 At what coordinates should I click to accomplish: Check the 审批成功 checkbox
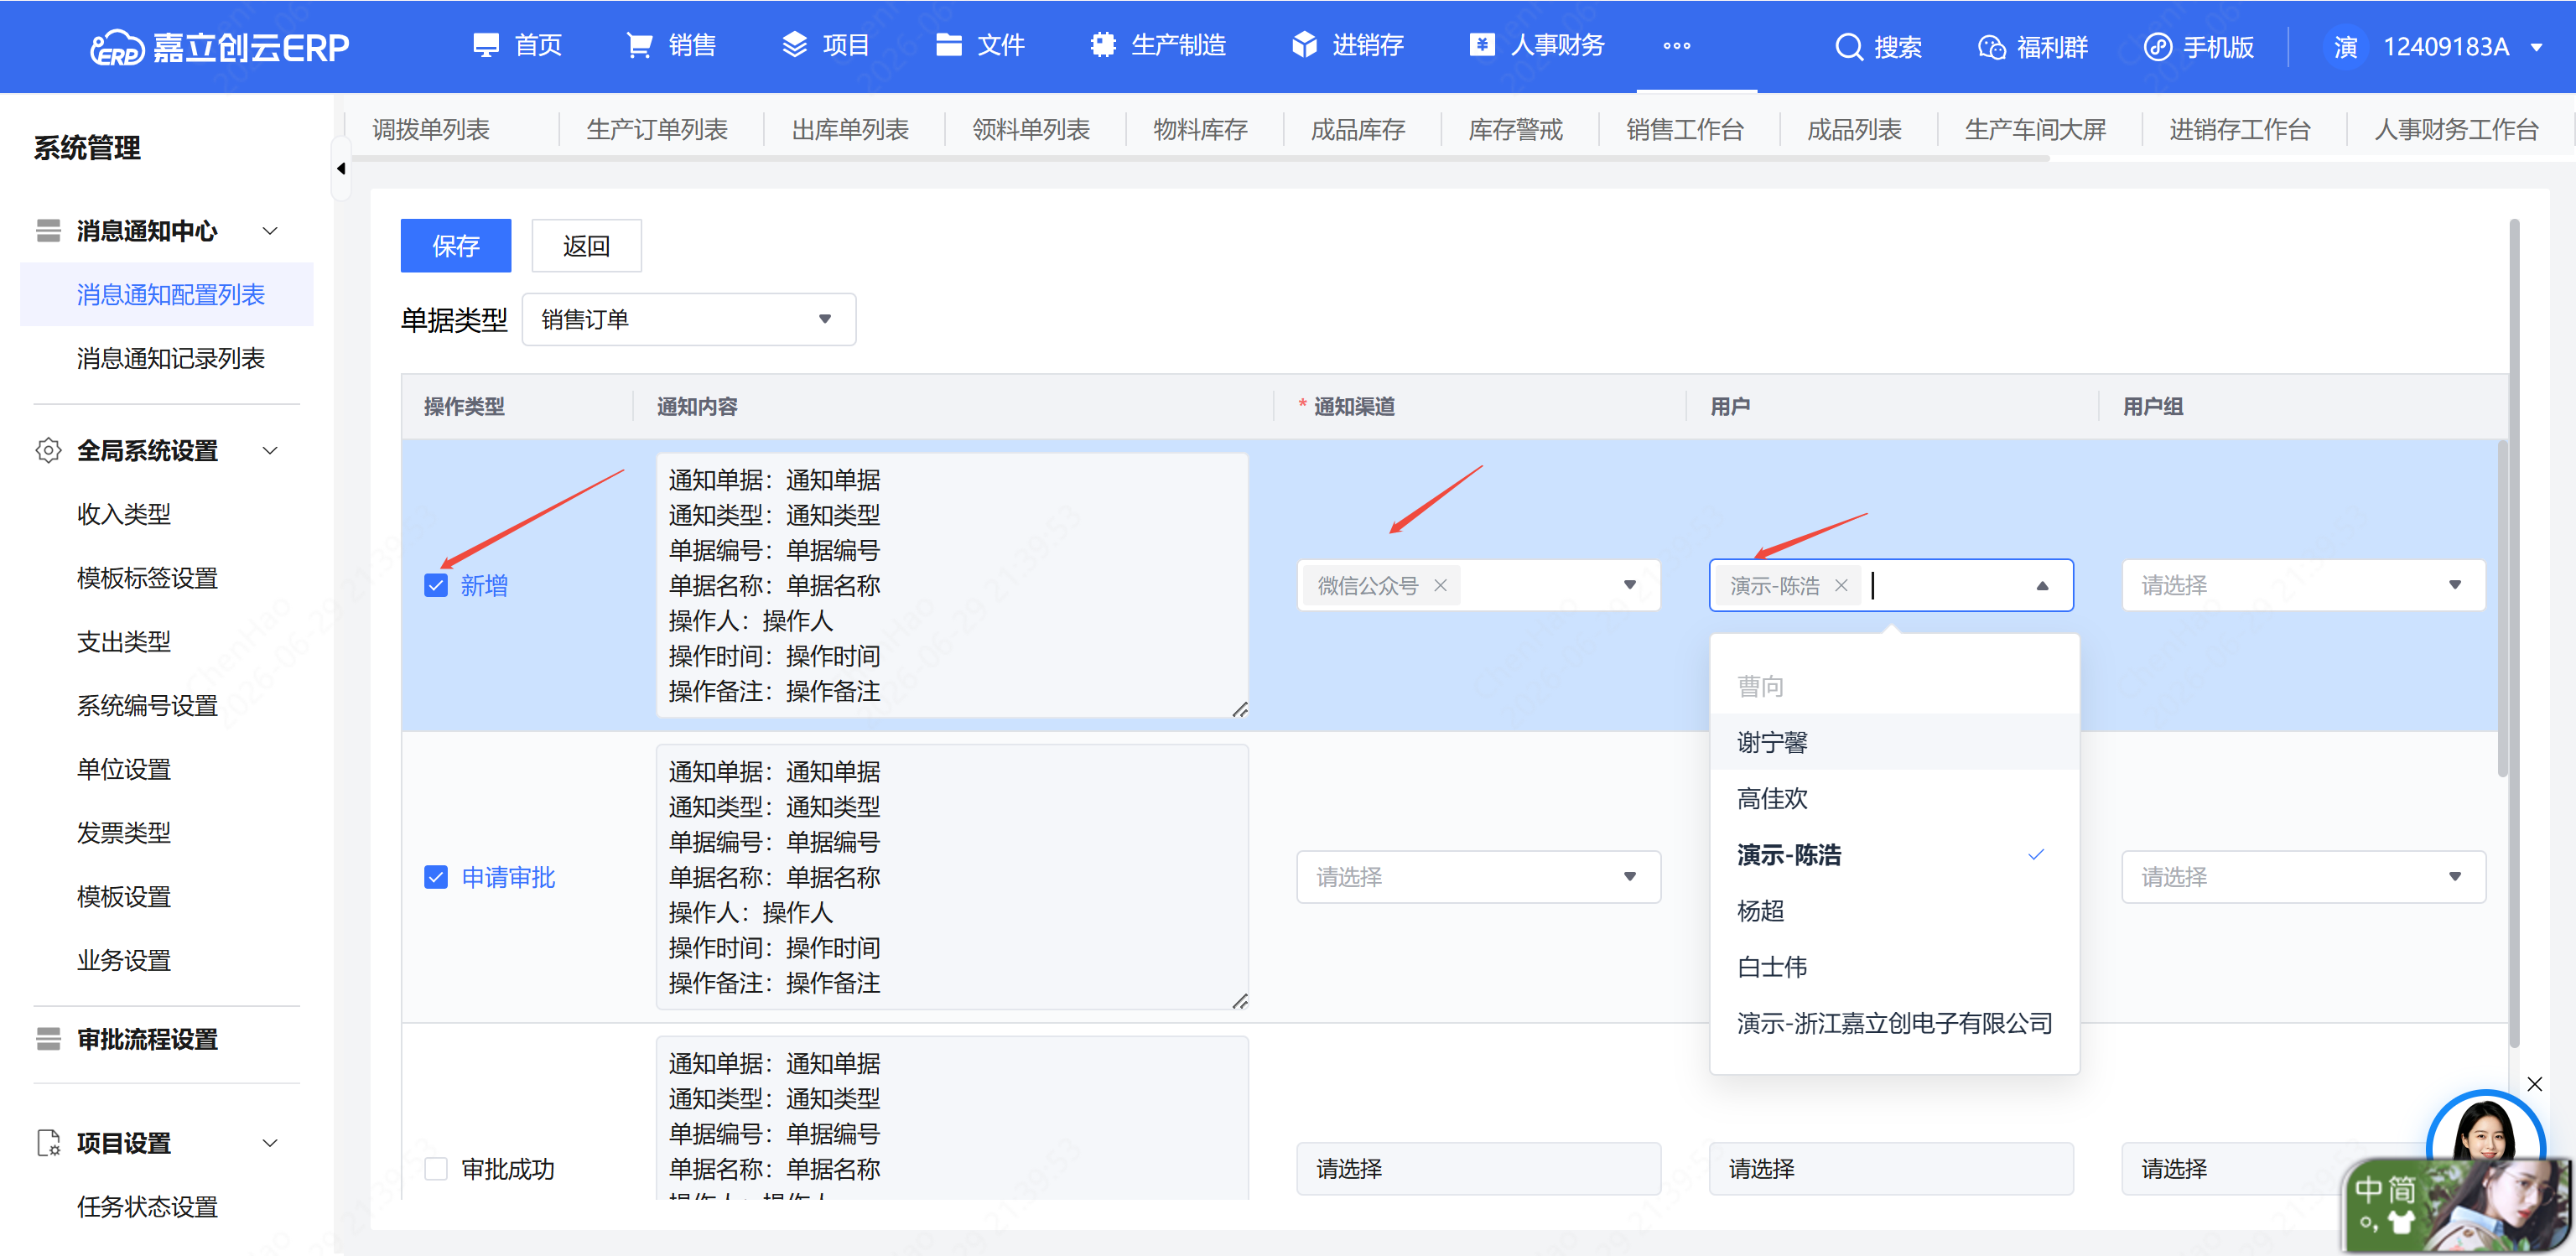(x=436, y=1168)
